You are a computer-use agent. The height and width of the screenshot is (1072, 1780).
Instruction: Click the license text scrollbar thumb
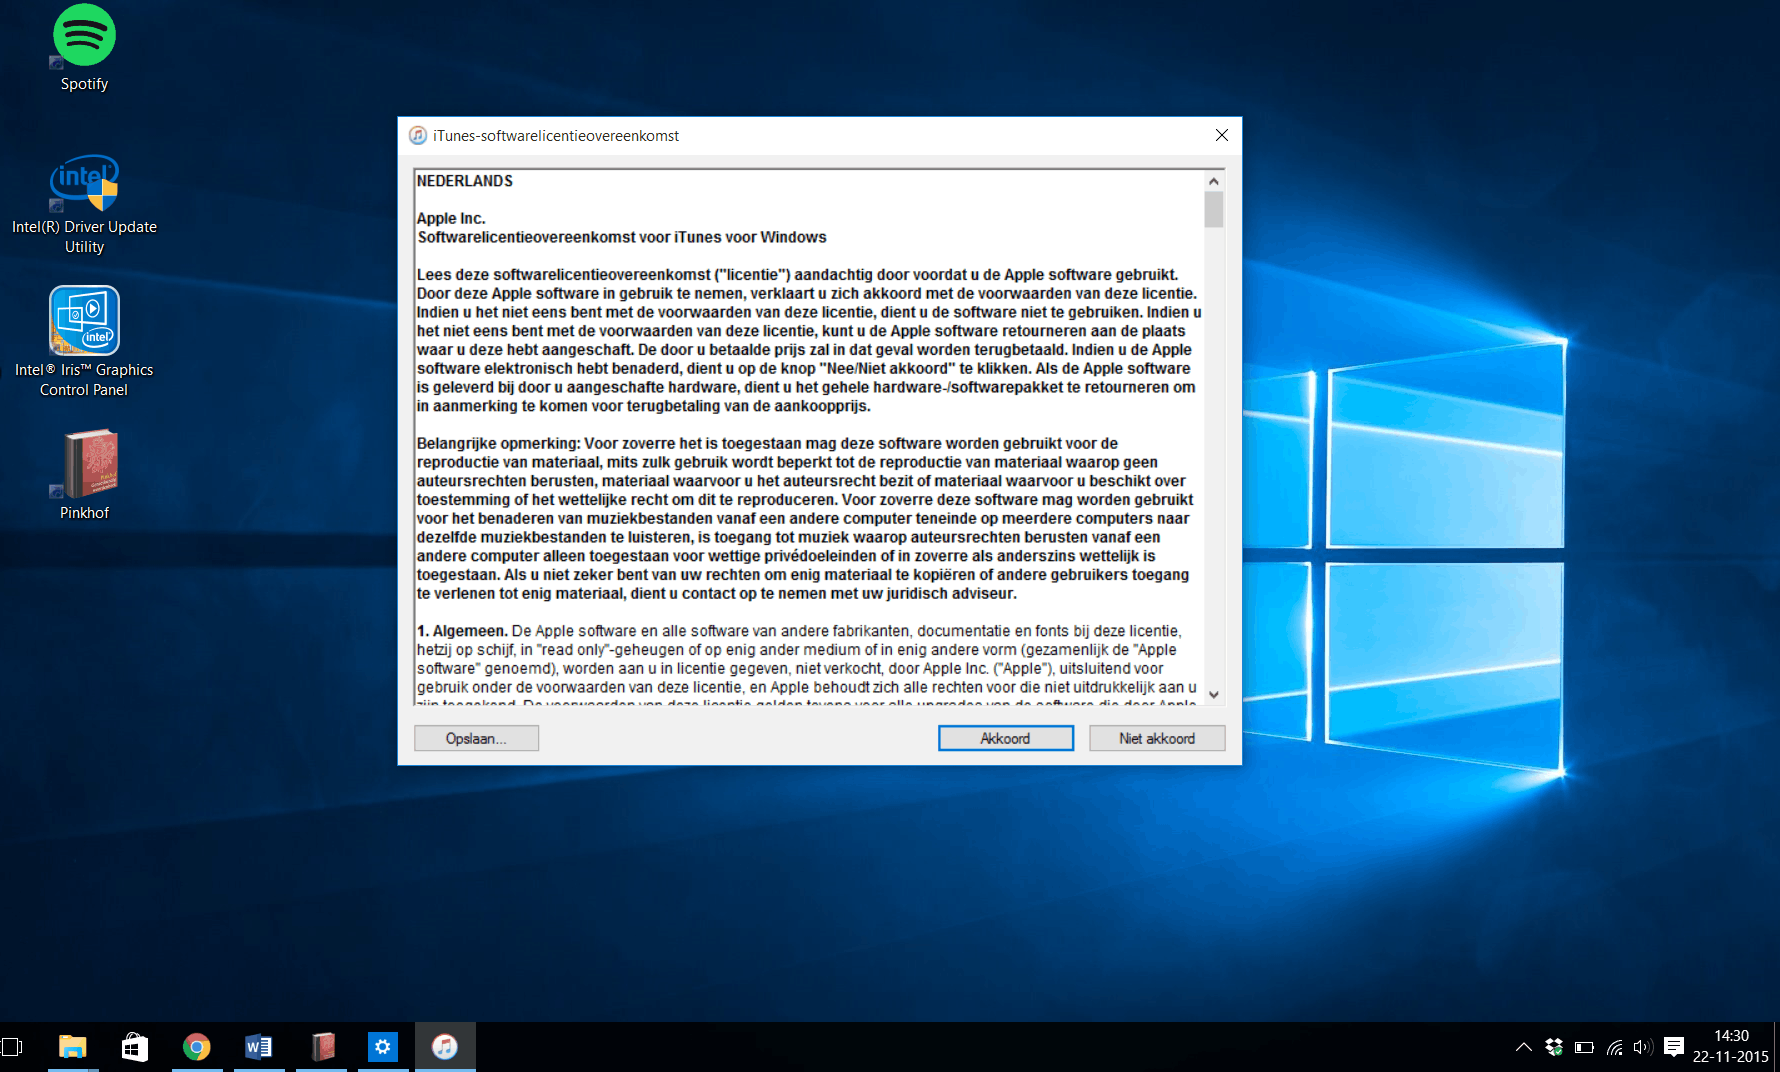(1214, 209)
